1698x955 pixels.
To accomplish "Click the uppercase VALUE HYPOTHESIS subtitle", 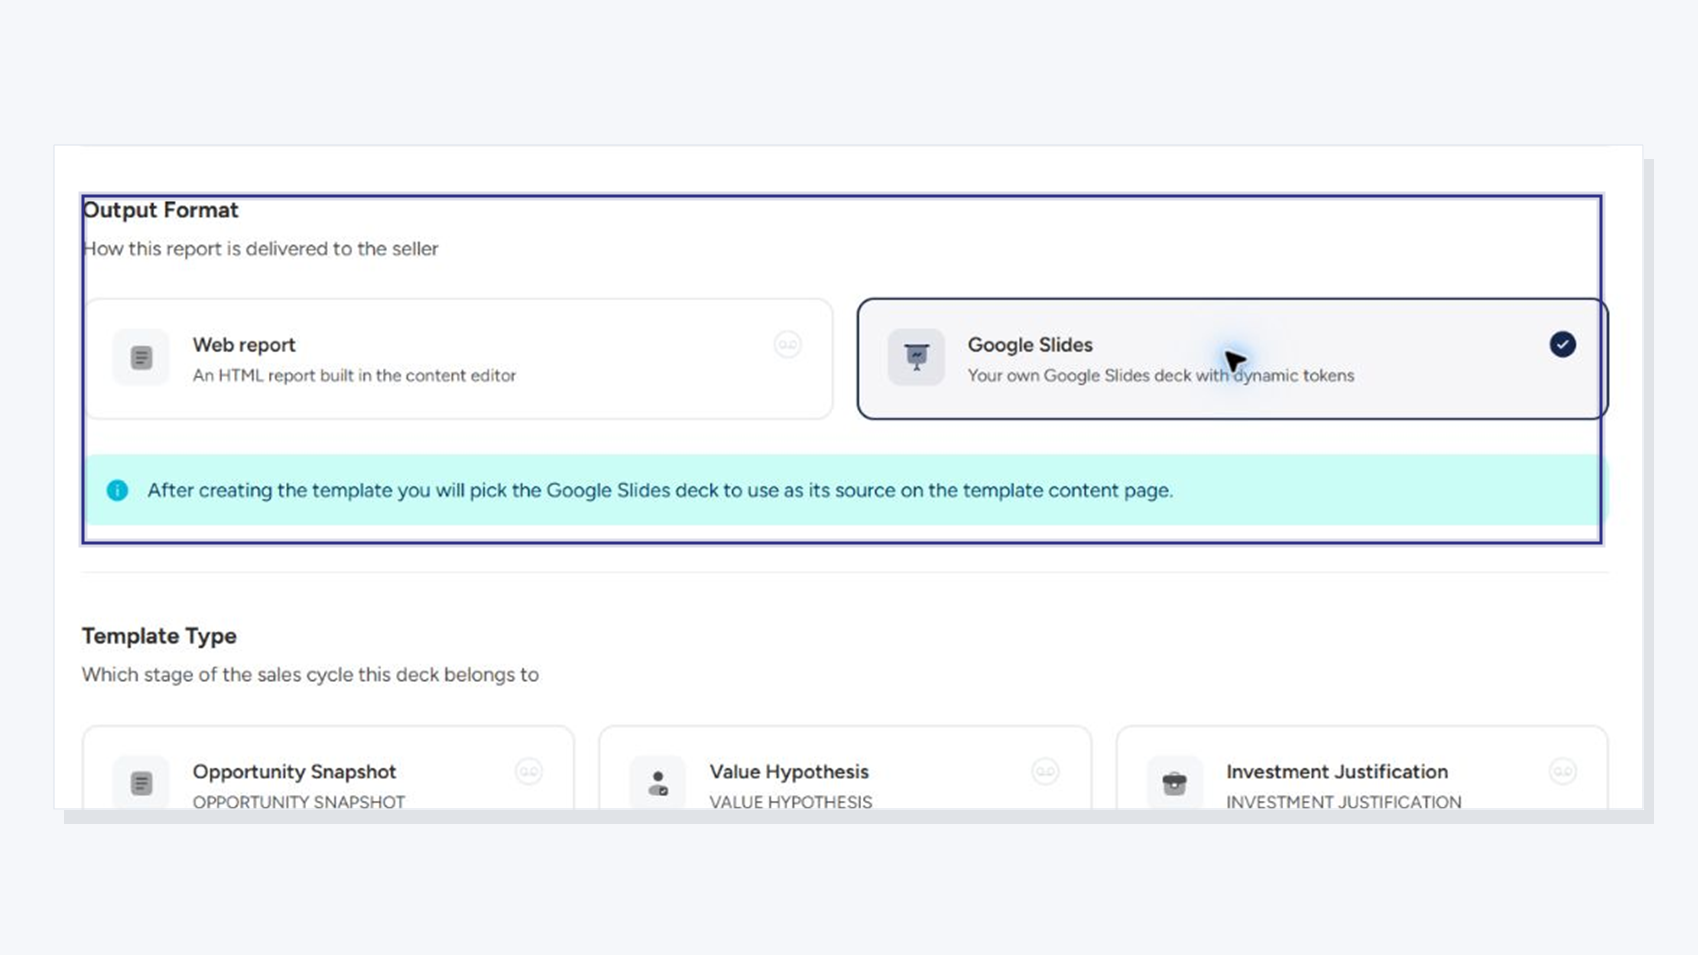I will coord(791,802).
